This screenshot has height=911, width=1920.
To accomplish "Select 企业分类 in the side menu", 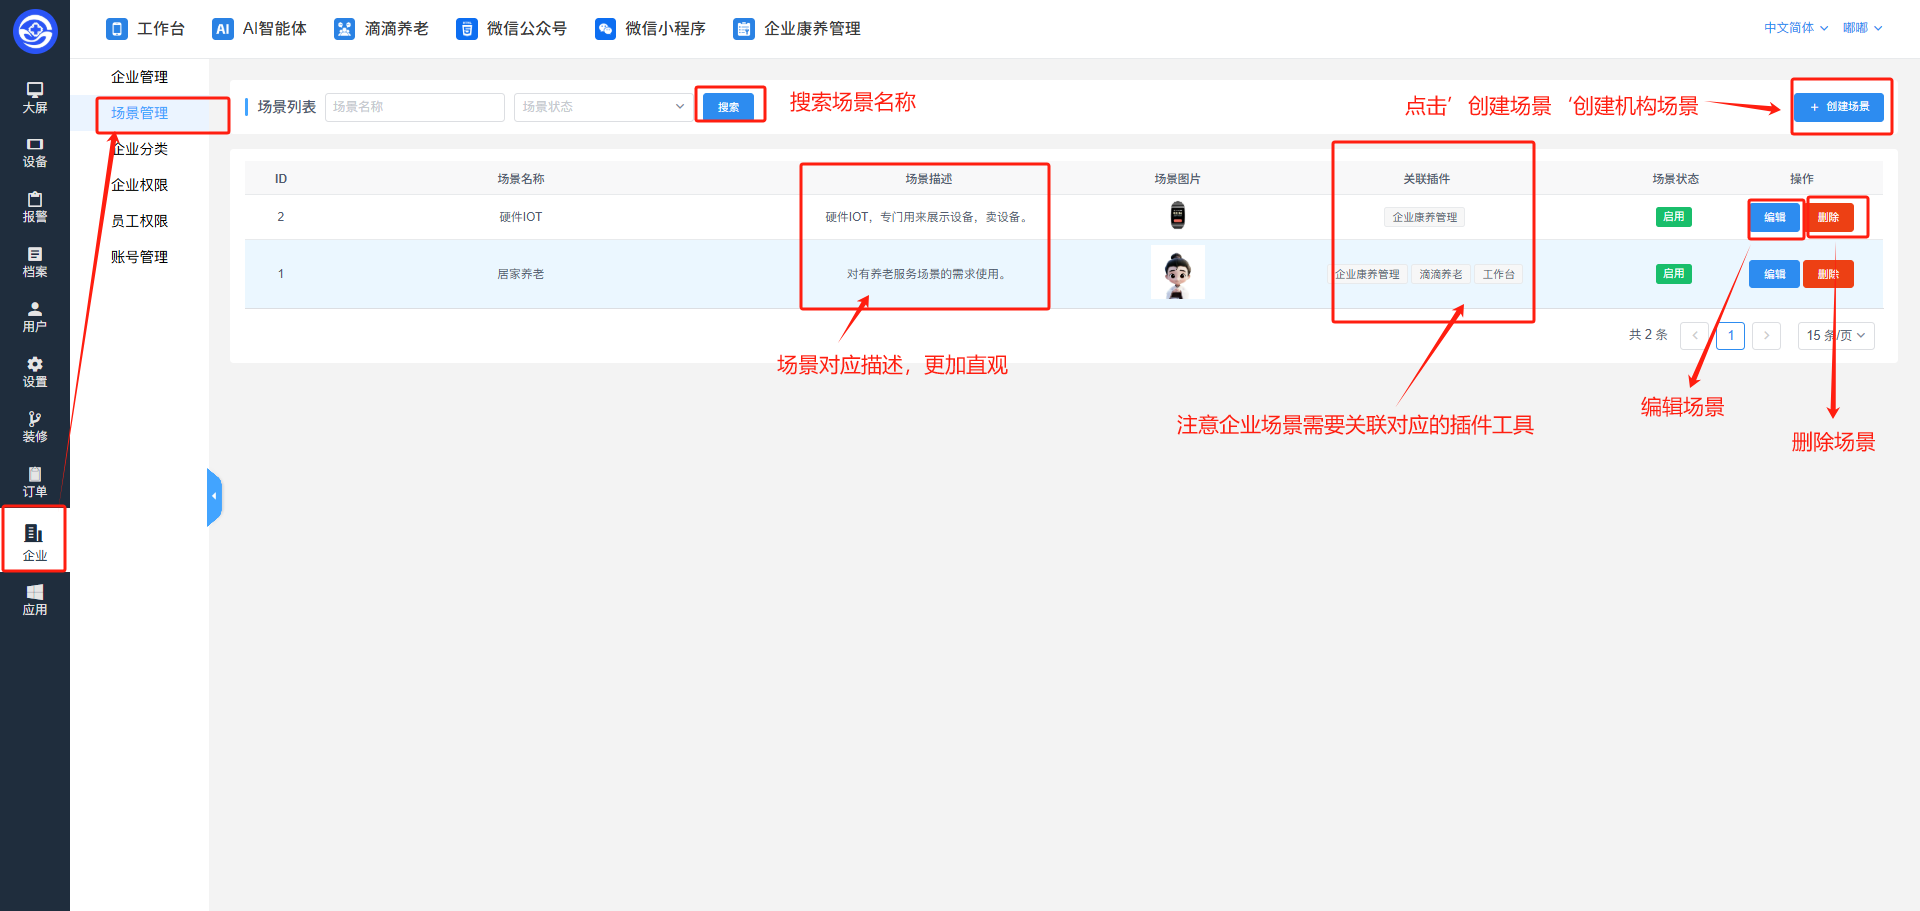I will tap(140, 149).
